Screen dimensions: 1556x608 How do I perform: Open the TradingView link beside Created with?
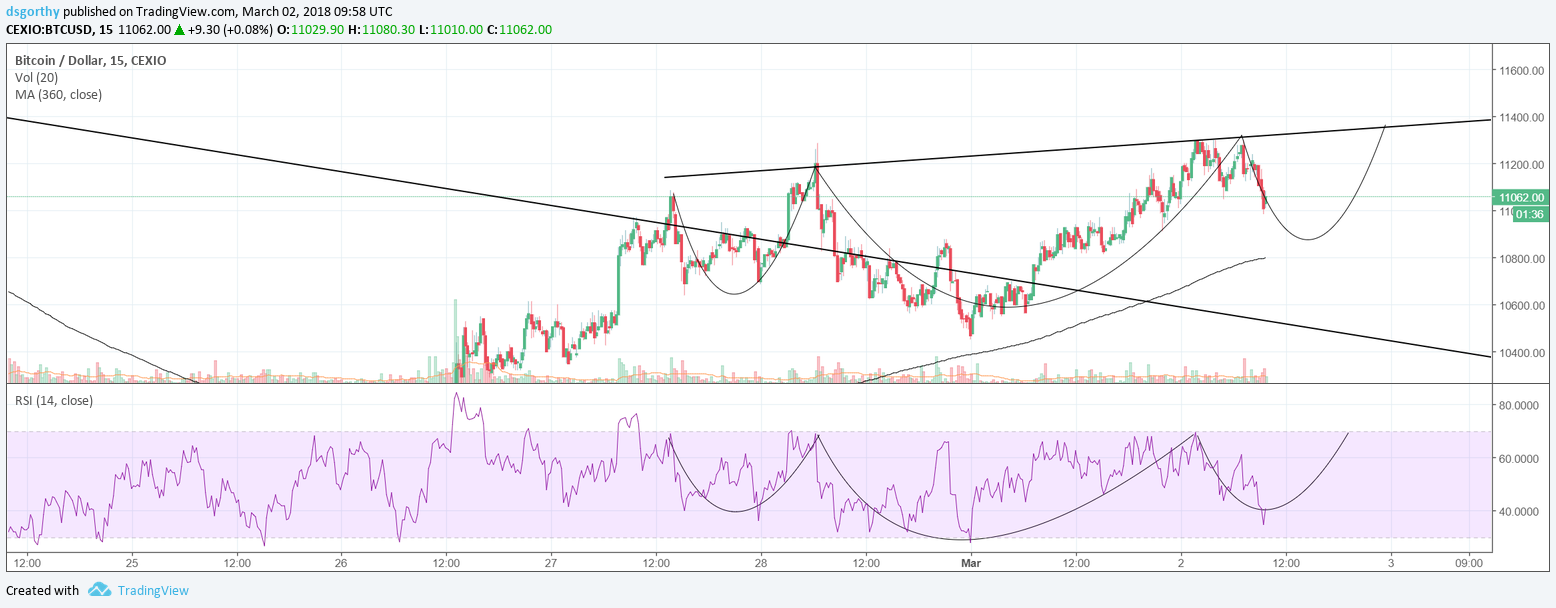tap(153, 590)
